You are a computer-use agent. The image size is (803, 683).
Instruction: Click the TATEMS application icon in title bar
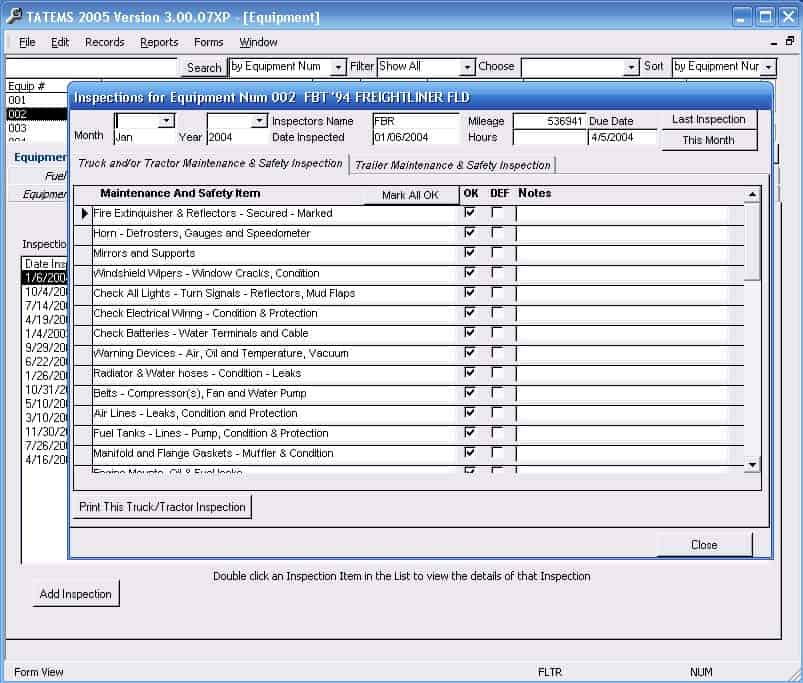click(x=14, y=15)
